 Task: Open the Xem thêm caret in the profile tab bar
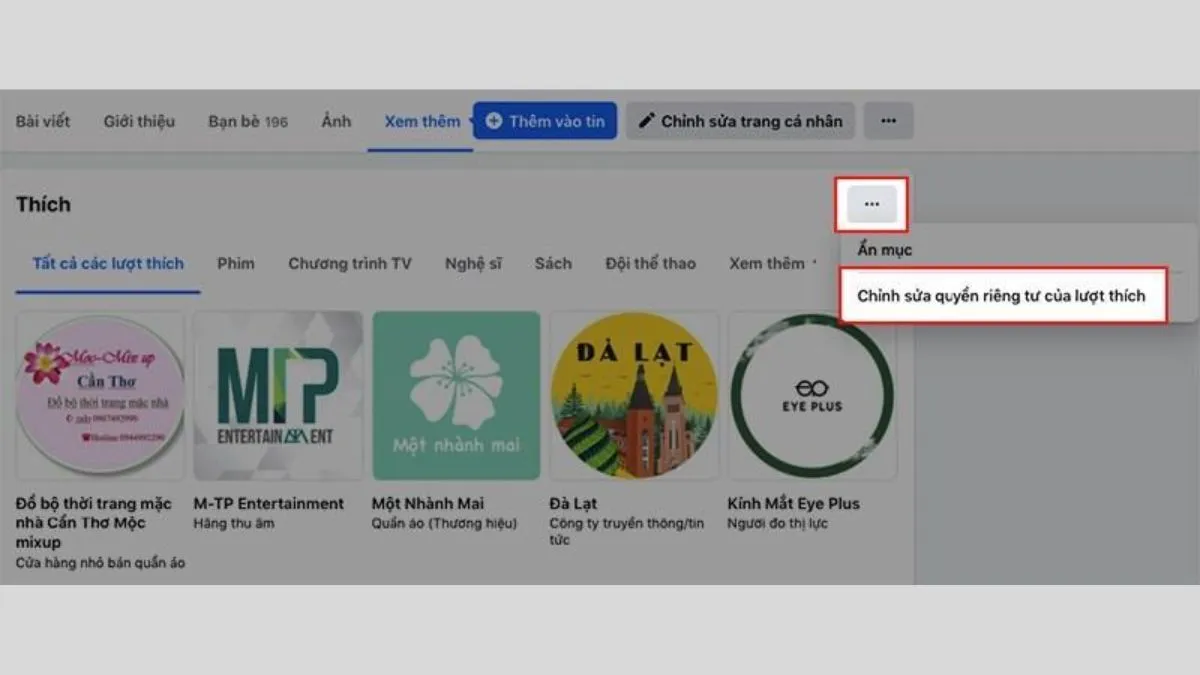pyautogui.click(x=468, y=120)
